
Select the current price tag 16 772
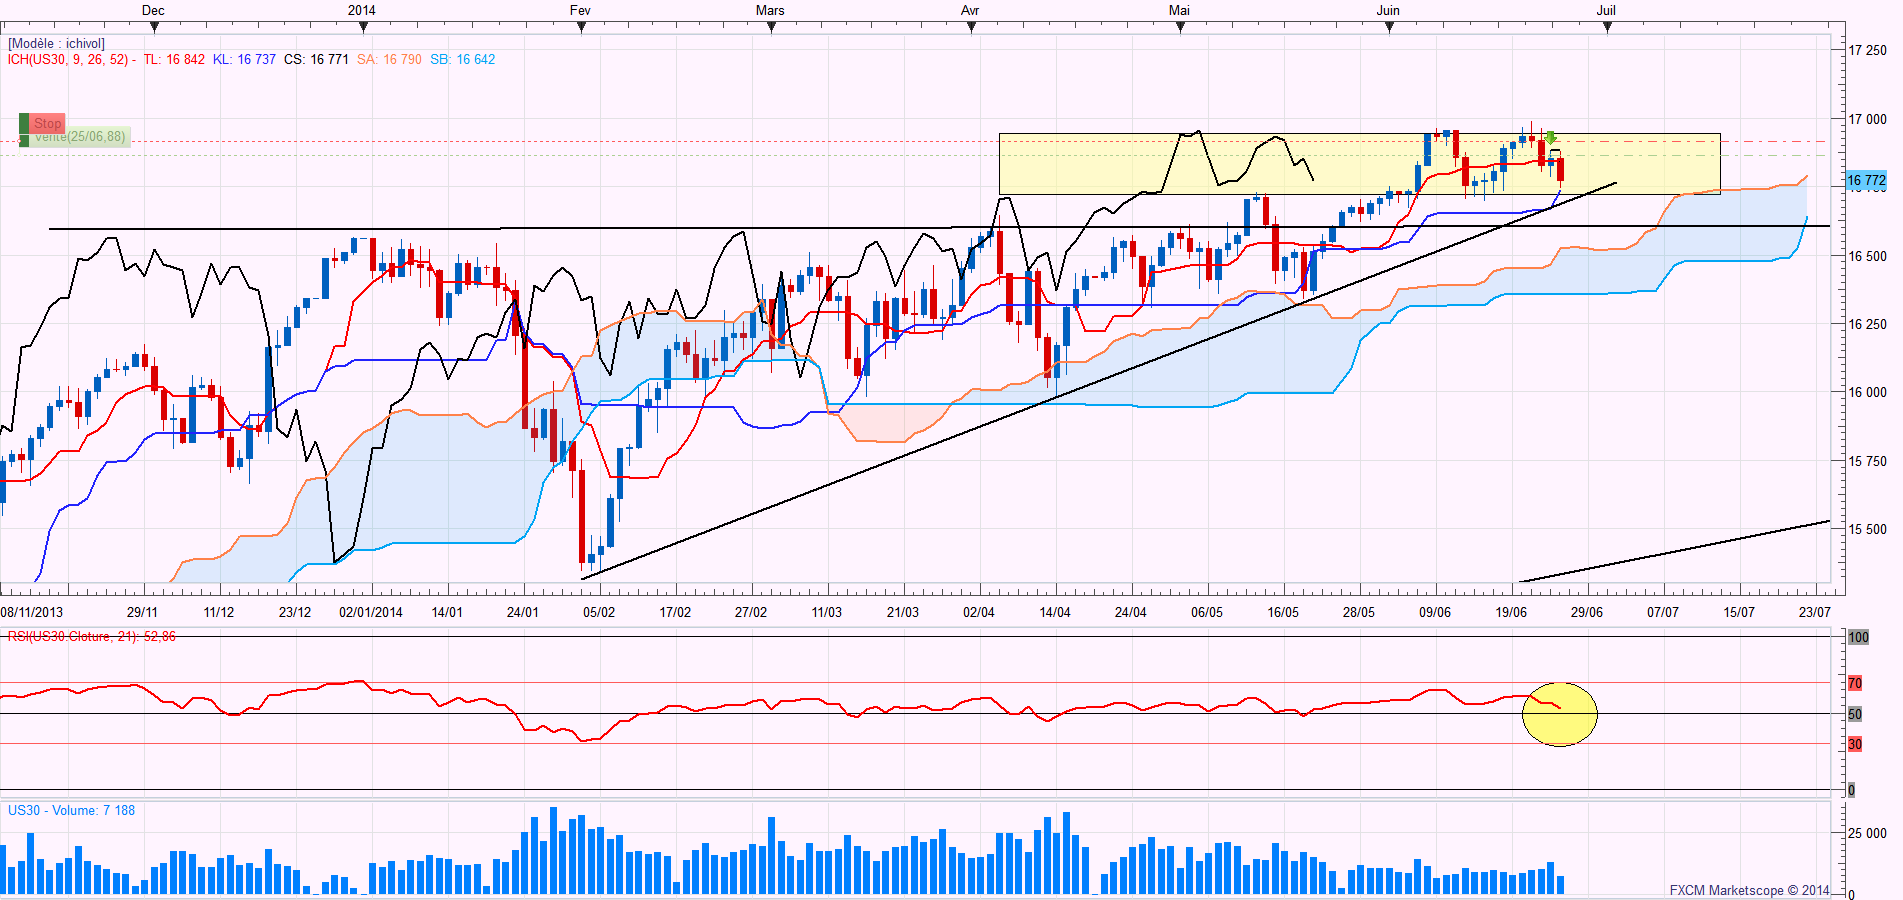coord(1865,181)
